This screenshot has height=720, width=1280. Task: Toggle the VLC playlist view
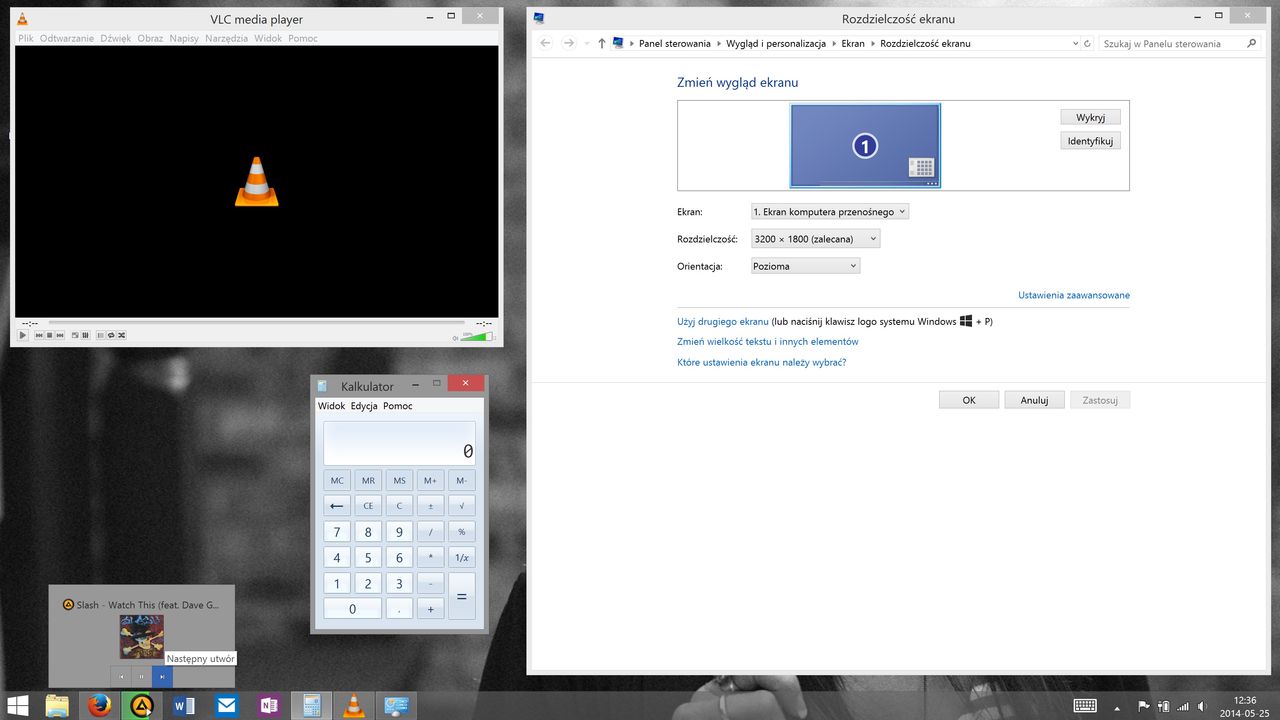pos(101,335)
